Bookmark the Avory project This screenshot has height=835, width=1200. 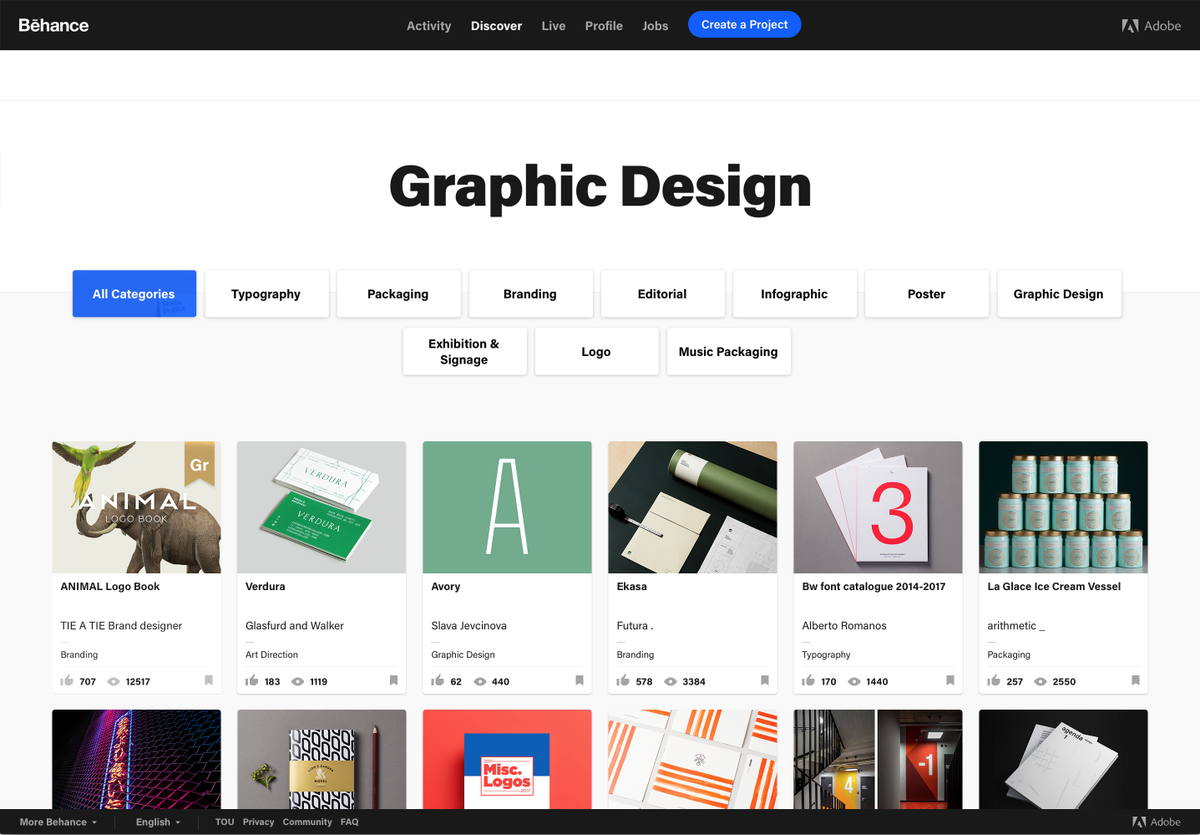(579, 681)
